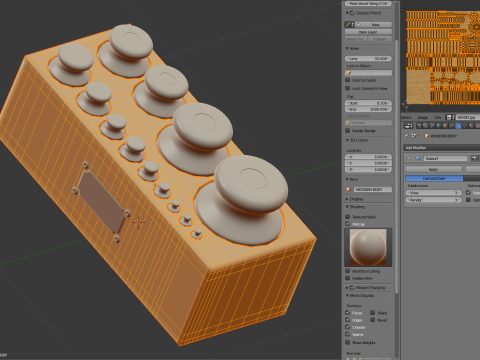Click Apply on Subsurf modifier

pos(434,169)
